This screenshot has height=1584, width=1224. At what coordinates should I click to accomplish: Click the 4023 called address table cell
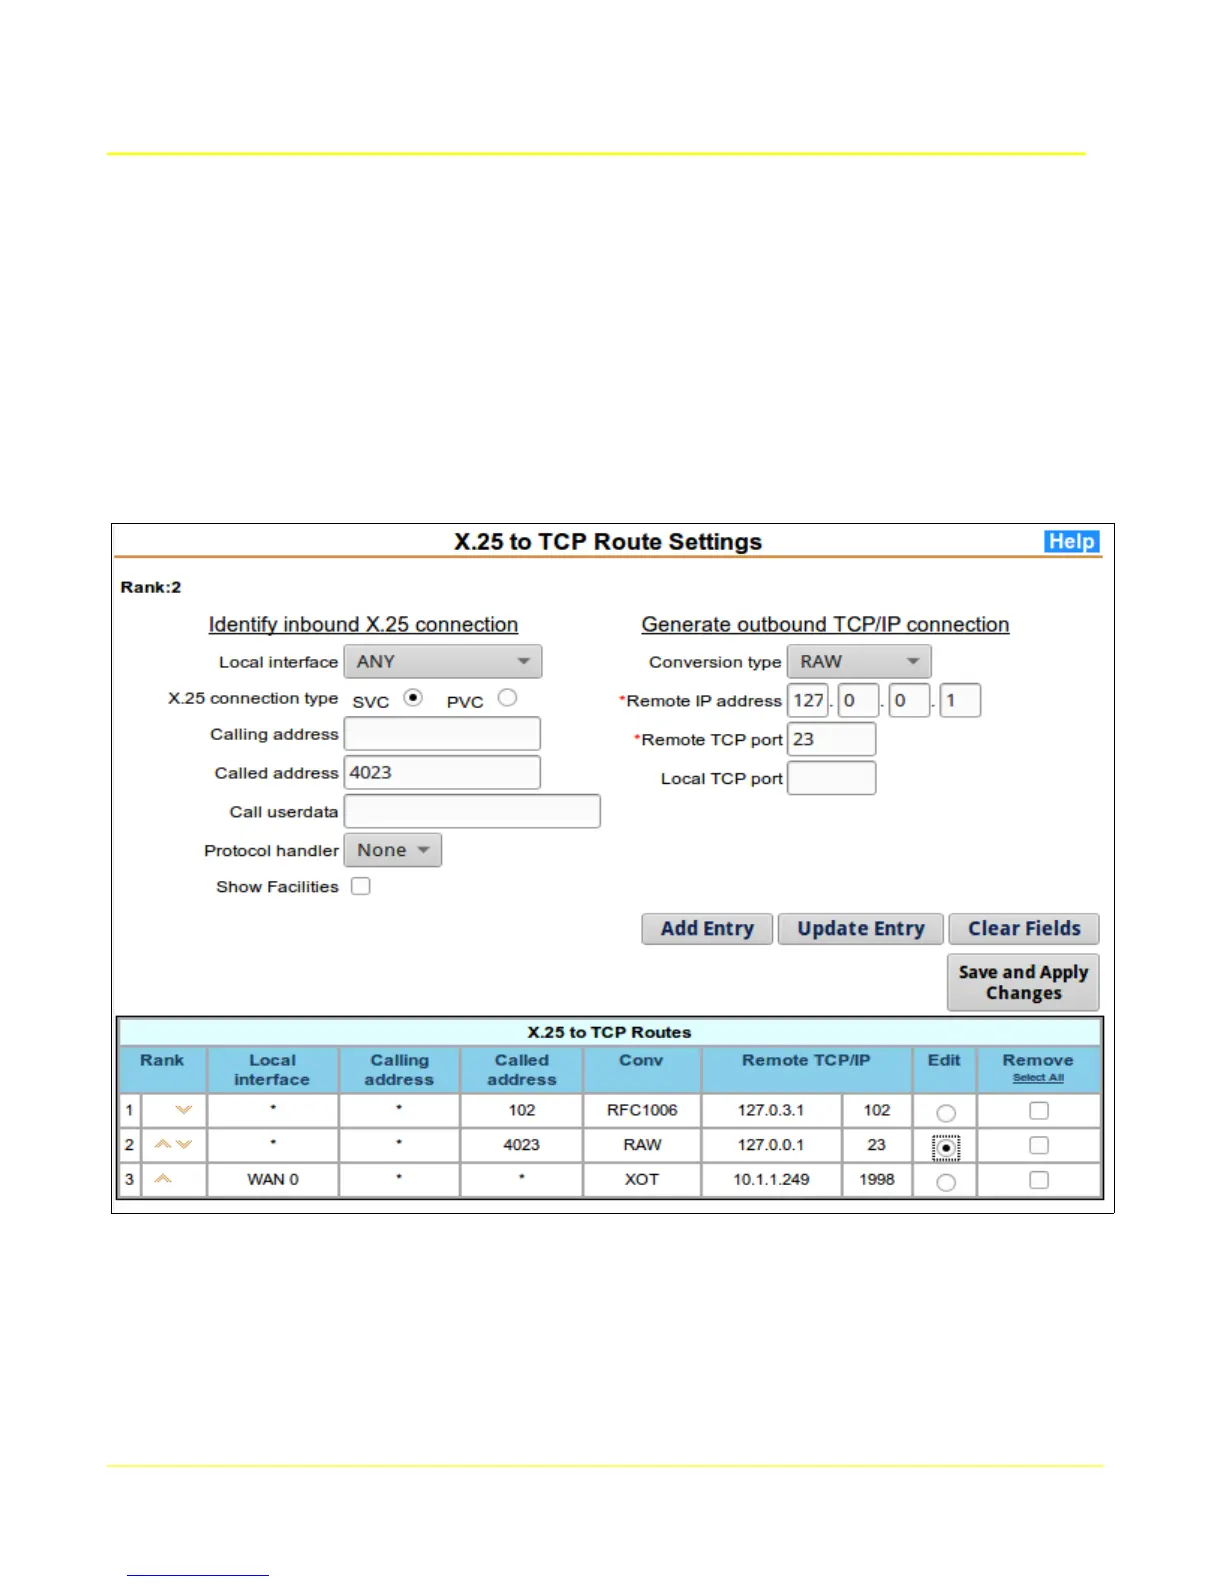pos(521,1144)
